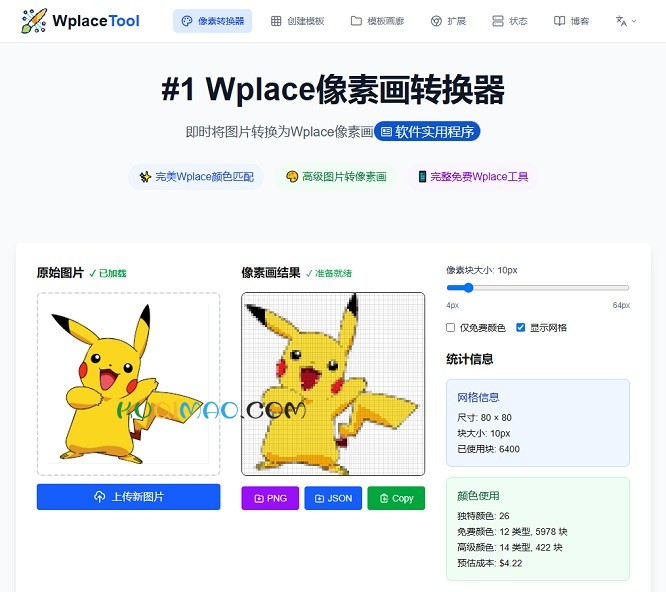Image resolution: width=666 pixels, height=592 pixels.
Task: Click the grid icon beside 创建模板
Action: click(x=276, y=21)
